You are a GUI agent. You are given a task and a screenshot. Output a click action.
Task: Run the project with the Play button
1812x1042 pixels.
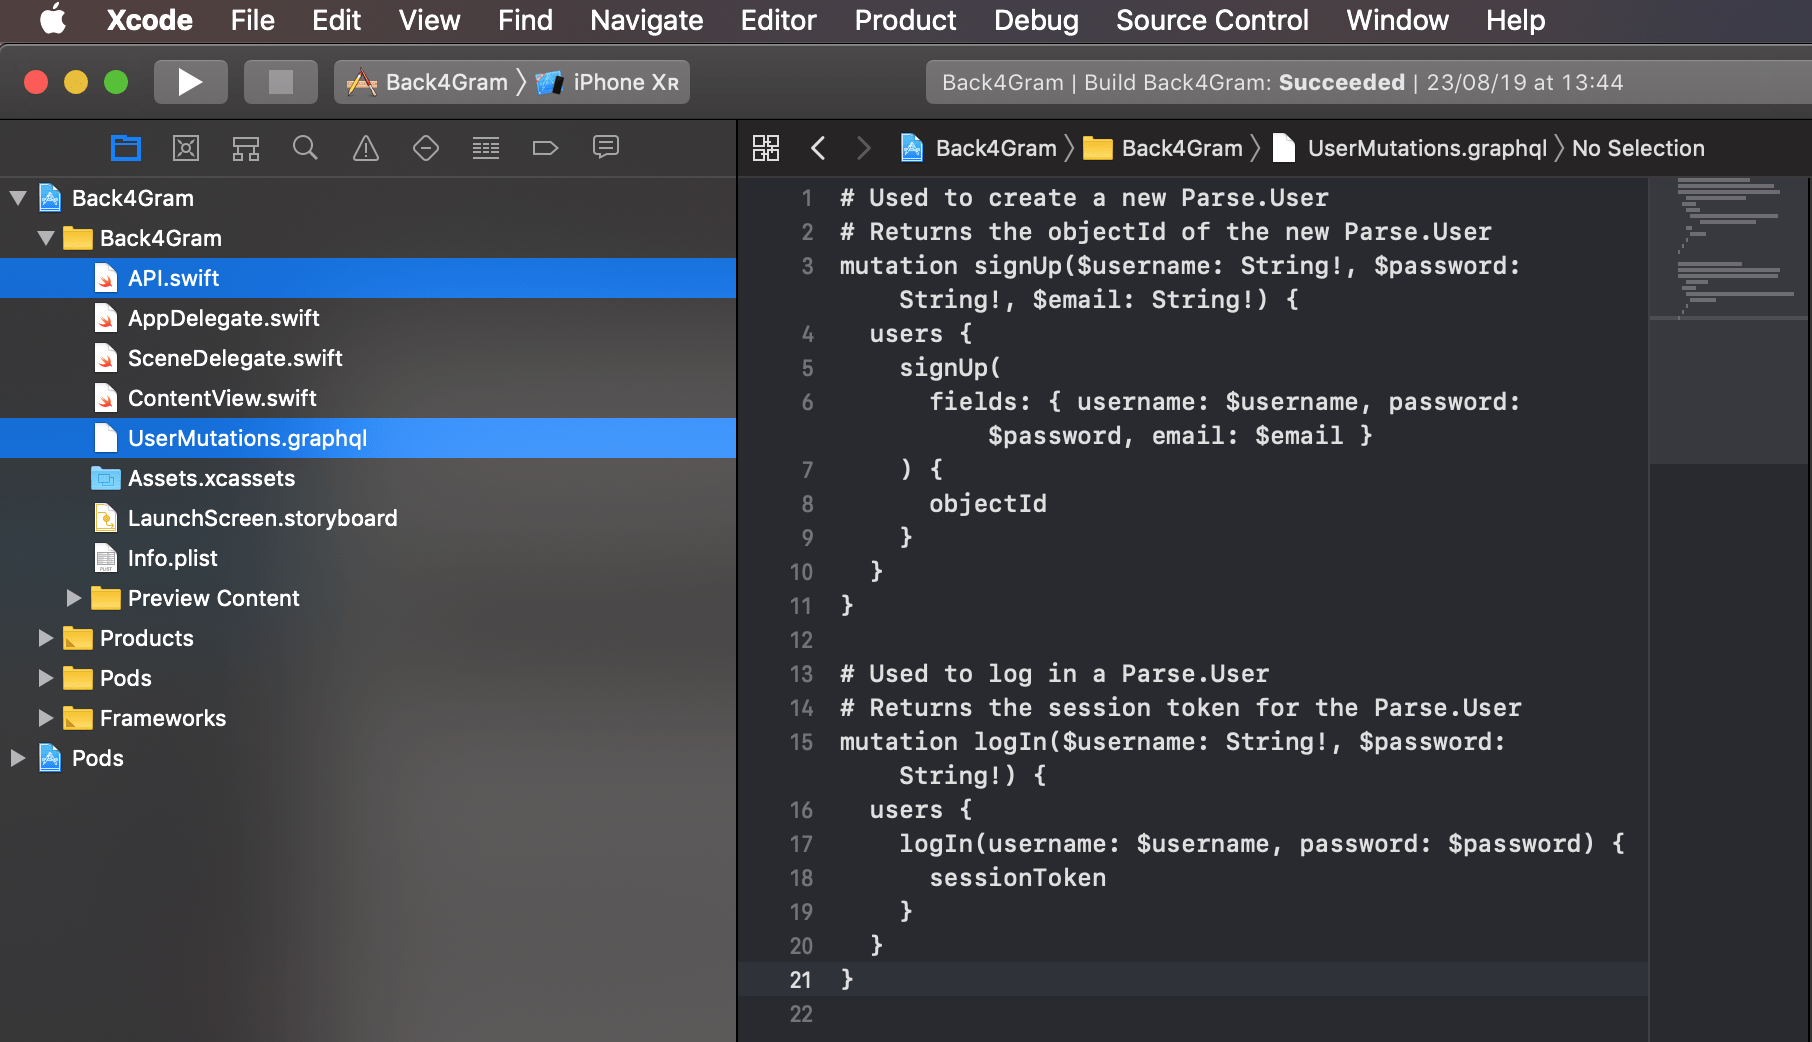(x=190, y=81)
